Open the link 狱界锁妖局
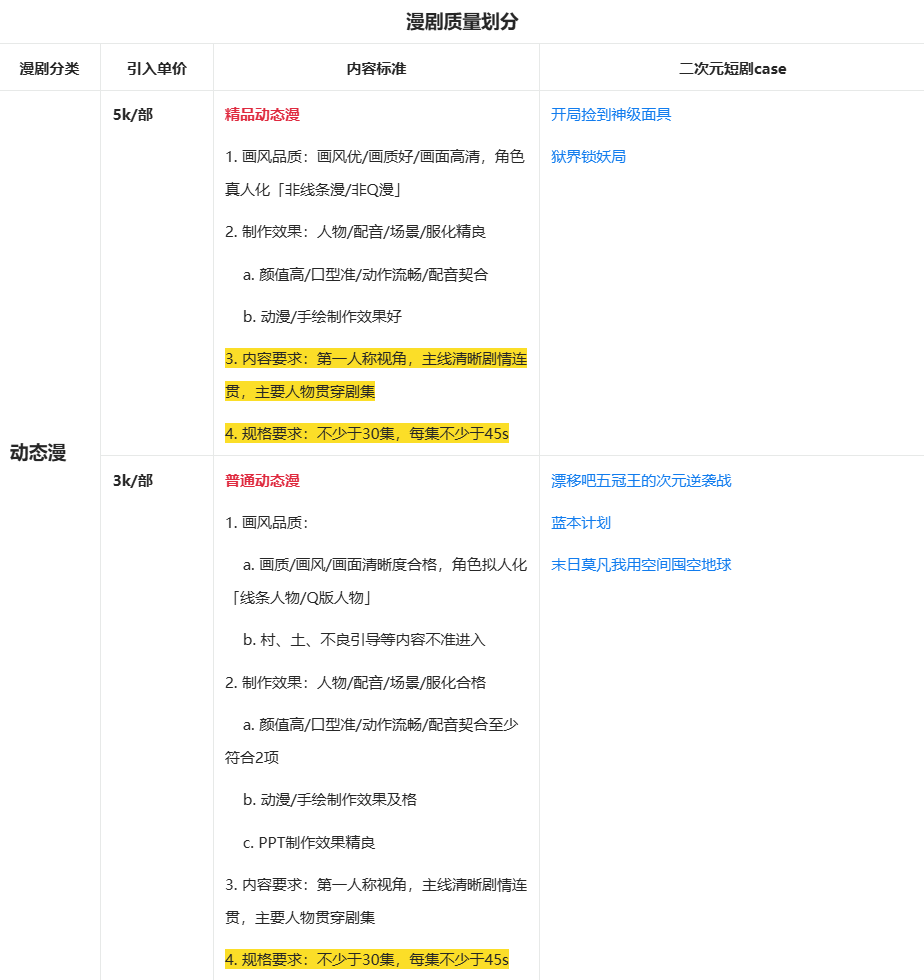 [x=589, y=156]
